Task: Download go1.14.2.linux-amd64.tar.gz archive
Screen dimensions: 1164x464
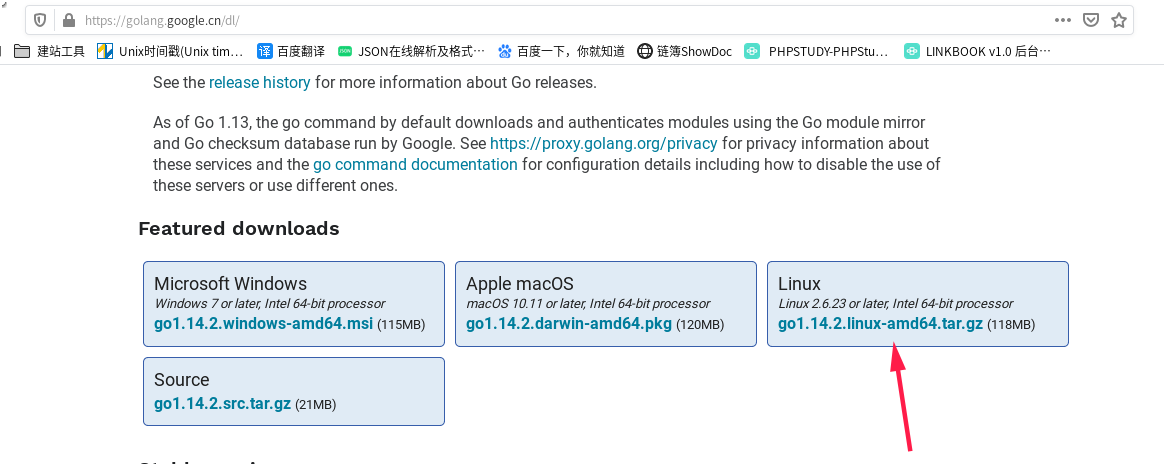Action: point(880,324)
